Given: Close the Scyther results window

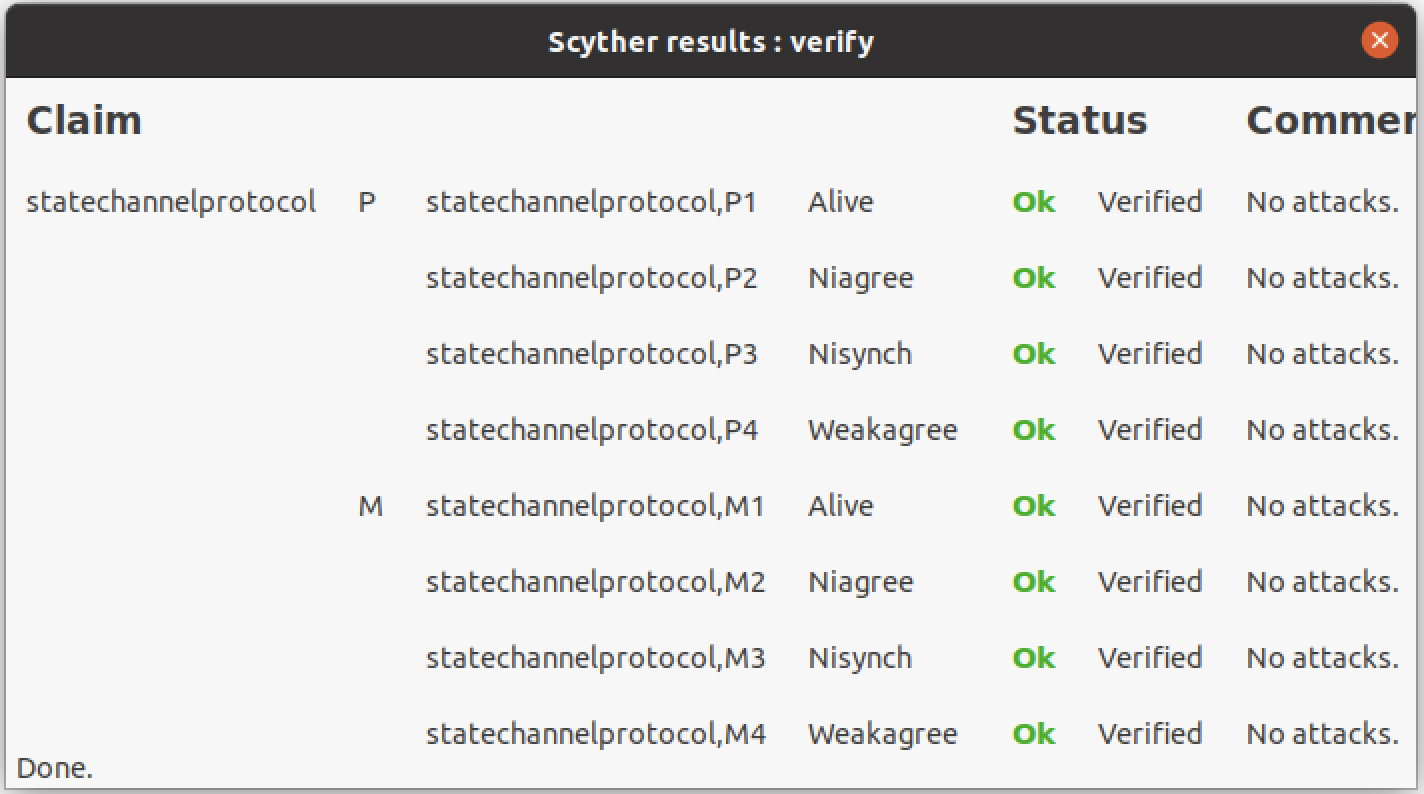Looking at the screenshot, I should point(1379,41).
